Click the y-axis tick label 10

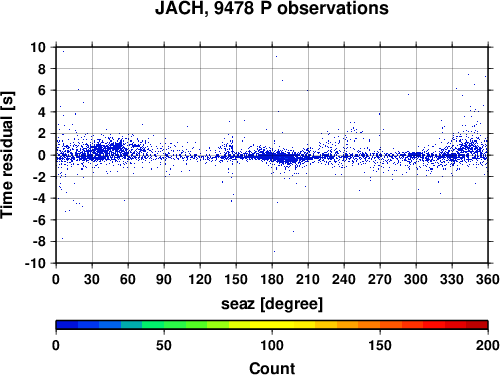[x=38, y=47]
